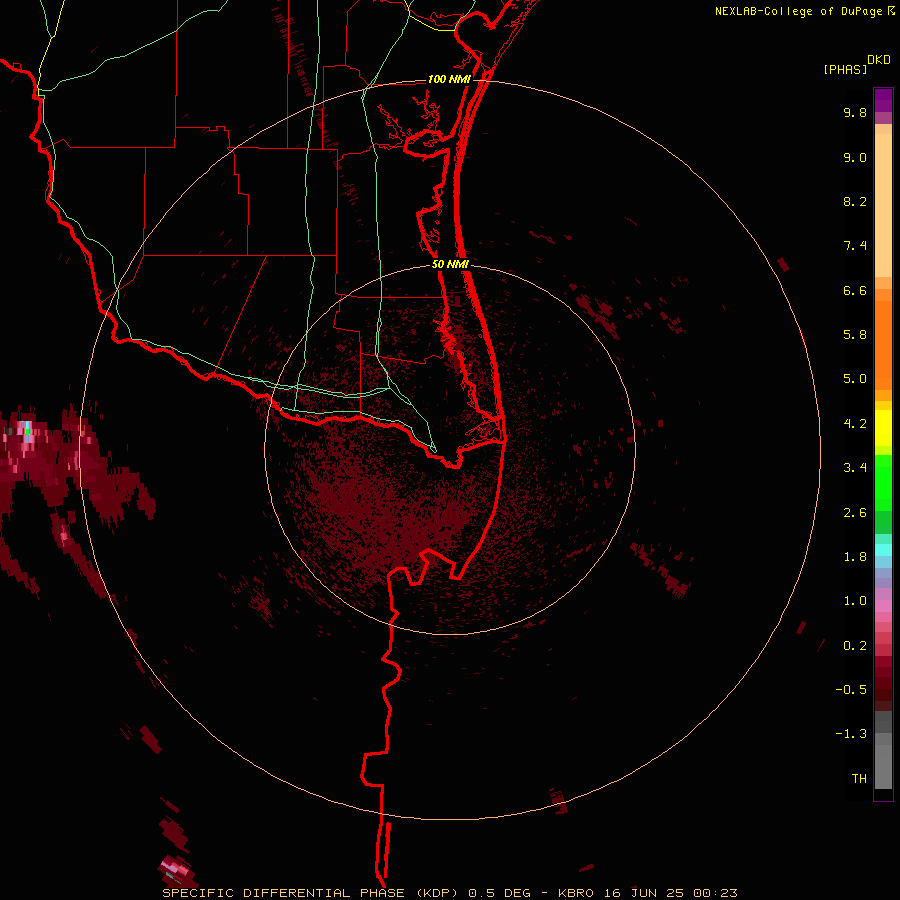The image size is (900, 900).
Task: Click the 1.8 scale value
Action: pos(855,557)
